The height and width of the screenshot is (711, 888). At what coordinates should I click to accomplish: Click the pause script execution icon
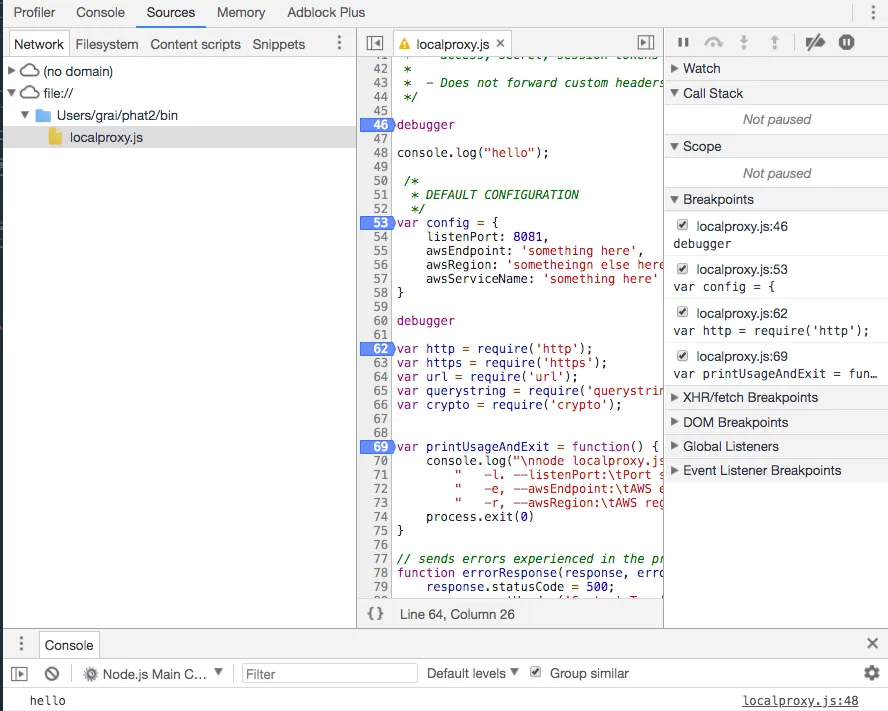tap(684, 42)
